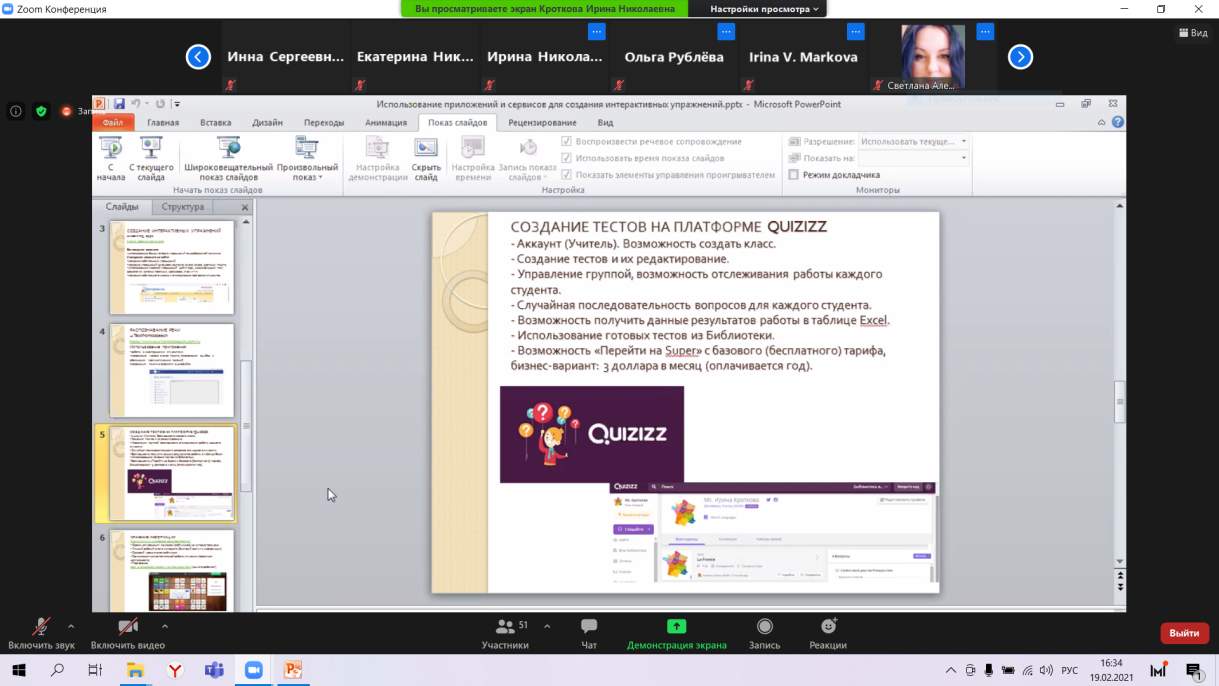The width and height of the screenshot is (1219, 686).
Task: Open Настройка демонстрации settings
Action: [x=378, y=159]
